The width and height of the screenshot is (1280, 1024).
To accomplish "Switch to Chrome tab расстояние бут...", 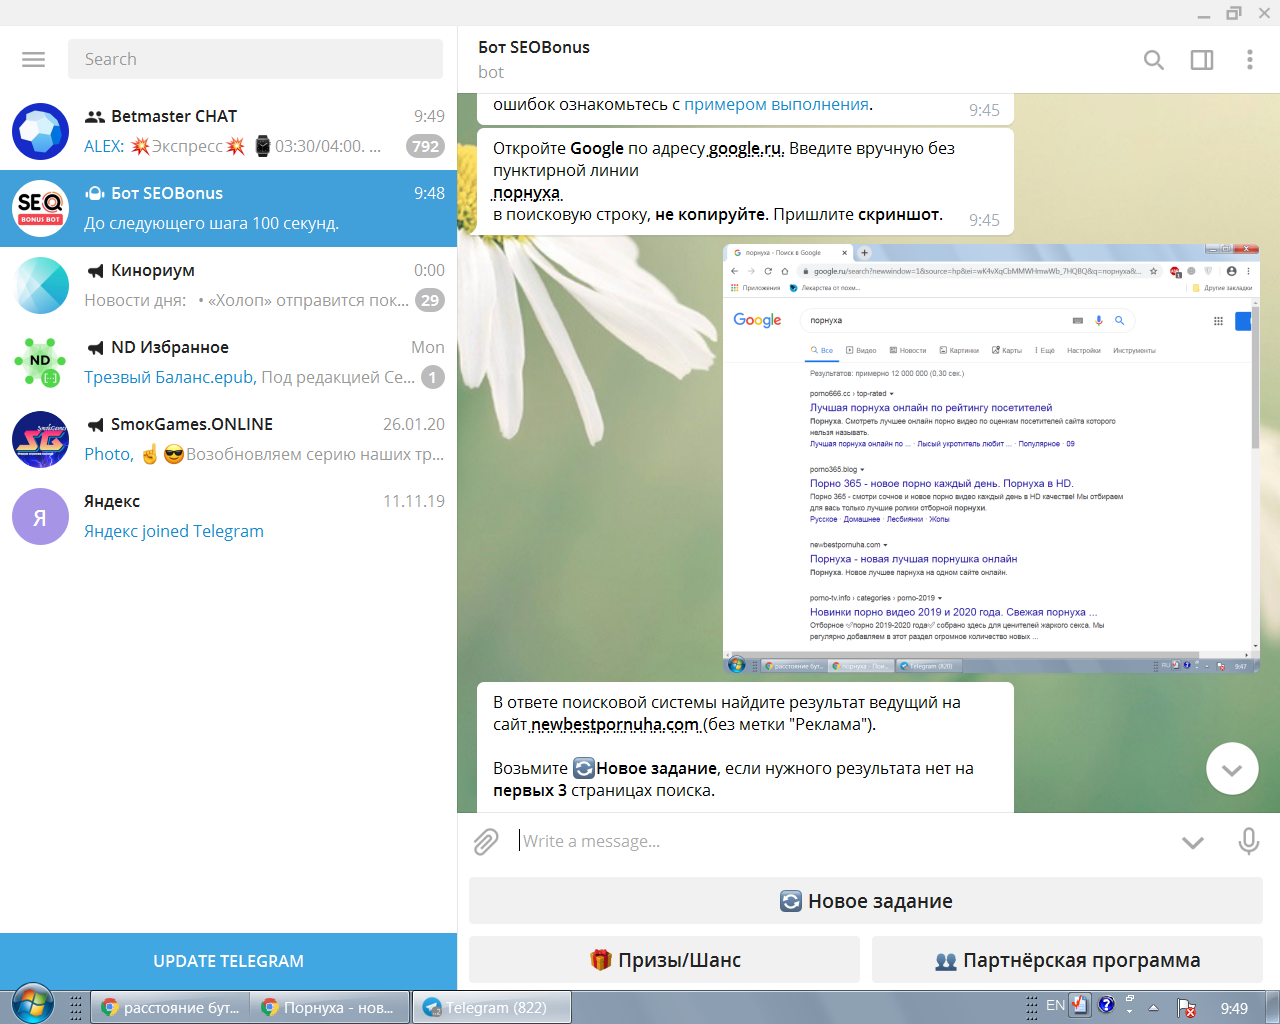I will [170, 1007].
